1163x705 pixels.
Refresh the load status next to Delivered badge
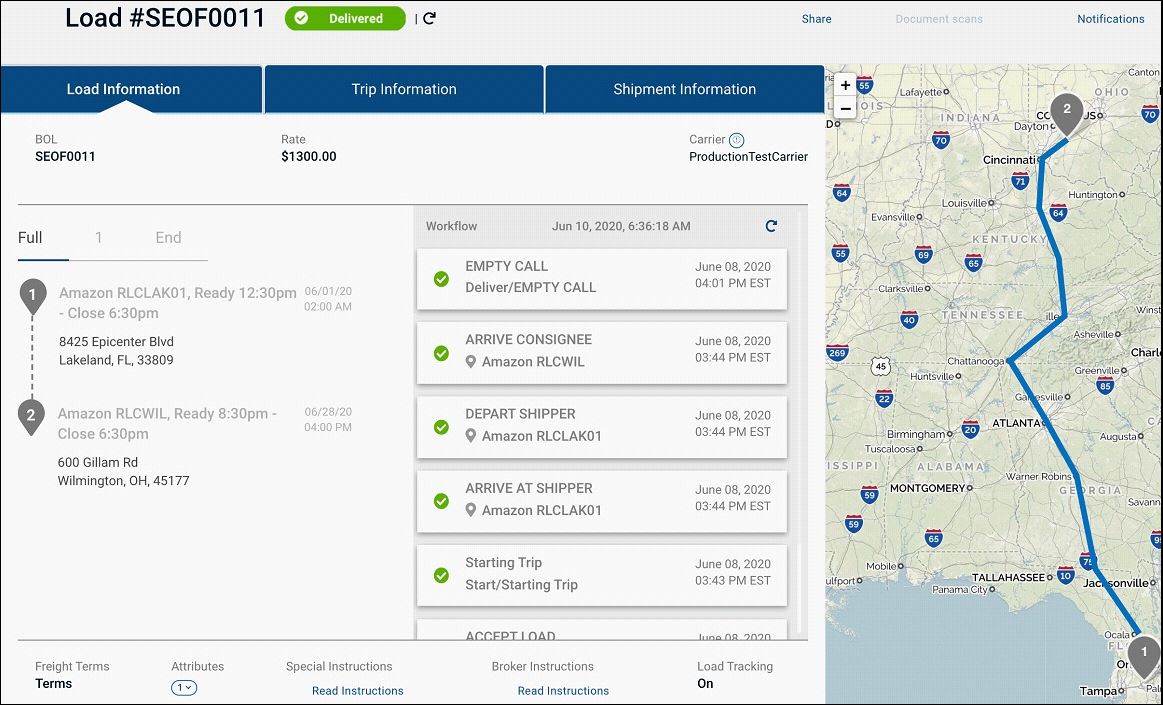pos(429,18)
